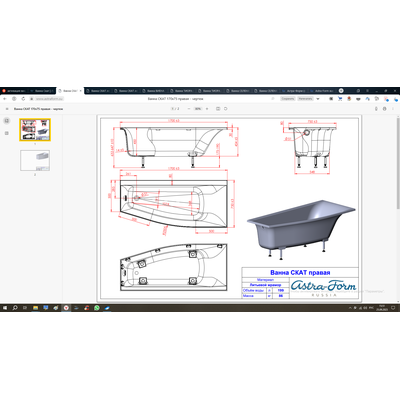
Task: Open WhatsApp from the taskbar
Action: click(x=97, y=308)
